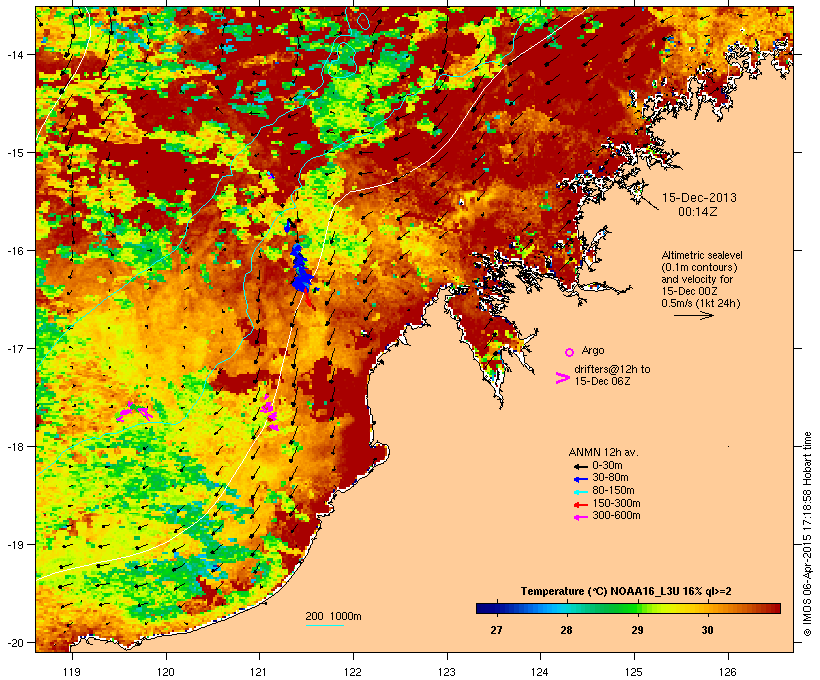The height and width of the screenshot is (680, 820).
Task: Click the 27 degree mark on colorbar
Action: (x=496, y=608)
